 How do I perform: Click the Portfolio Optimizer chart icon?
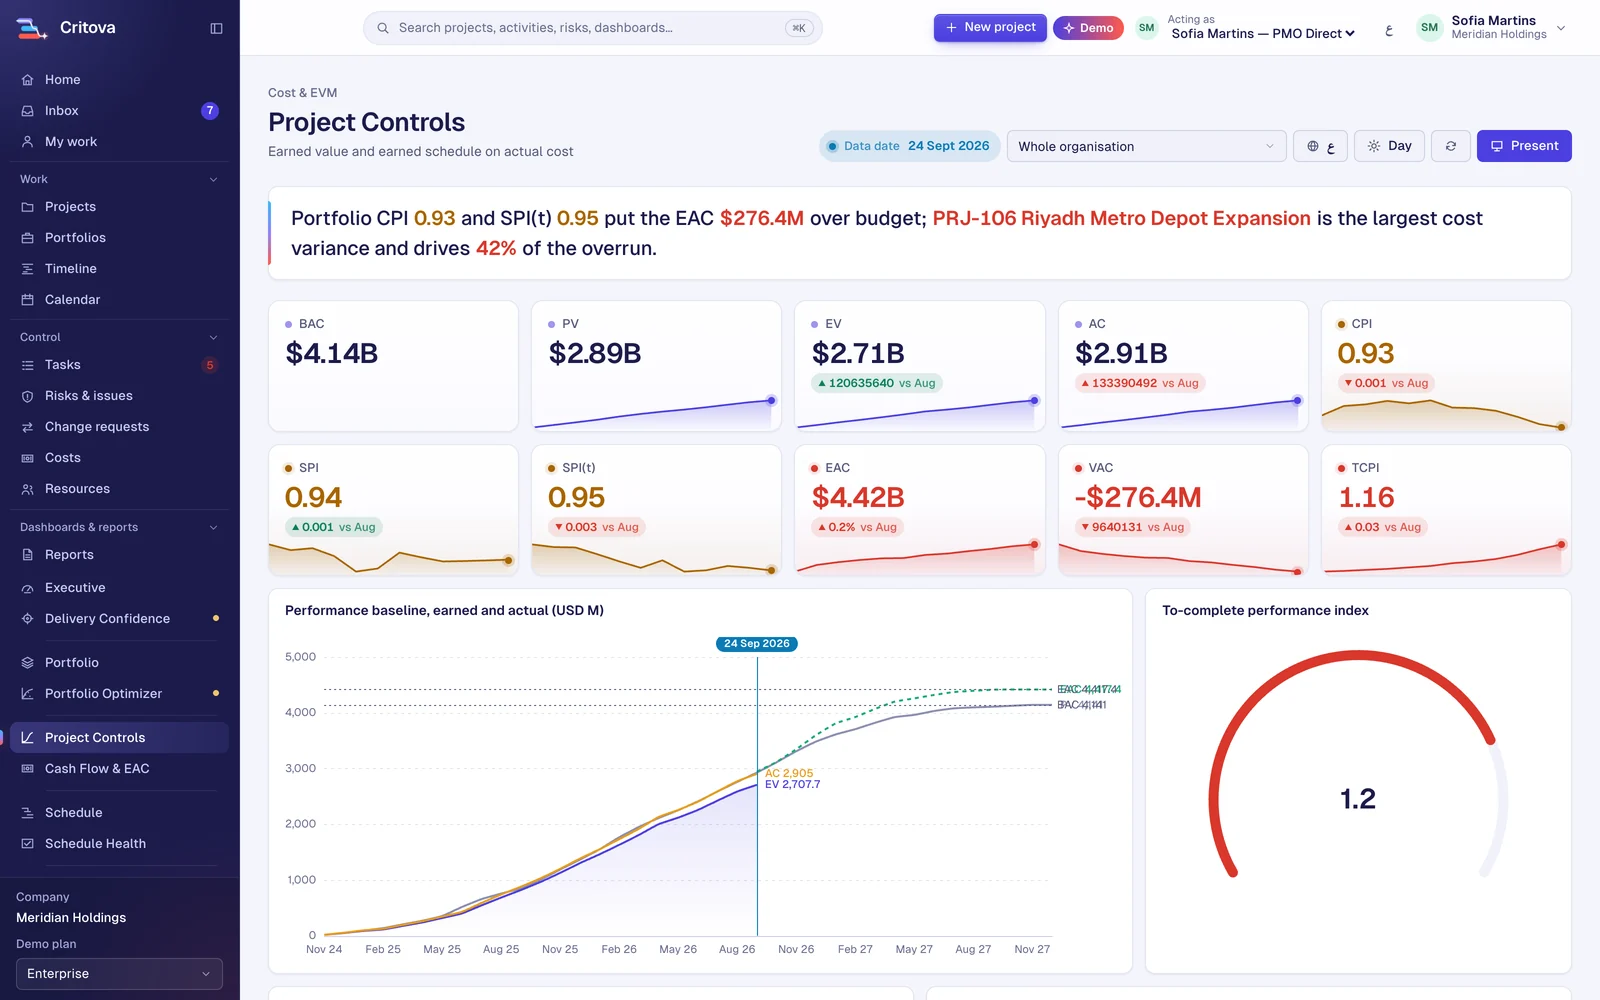(28, 694)
